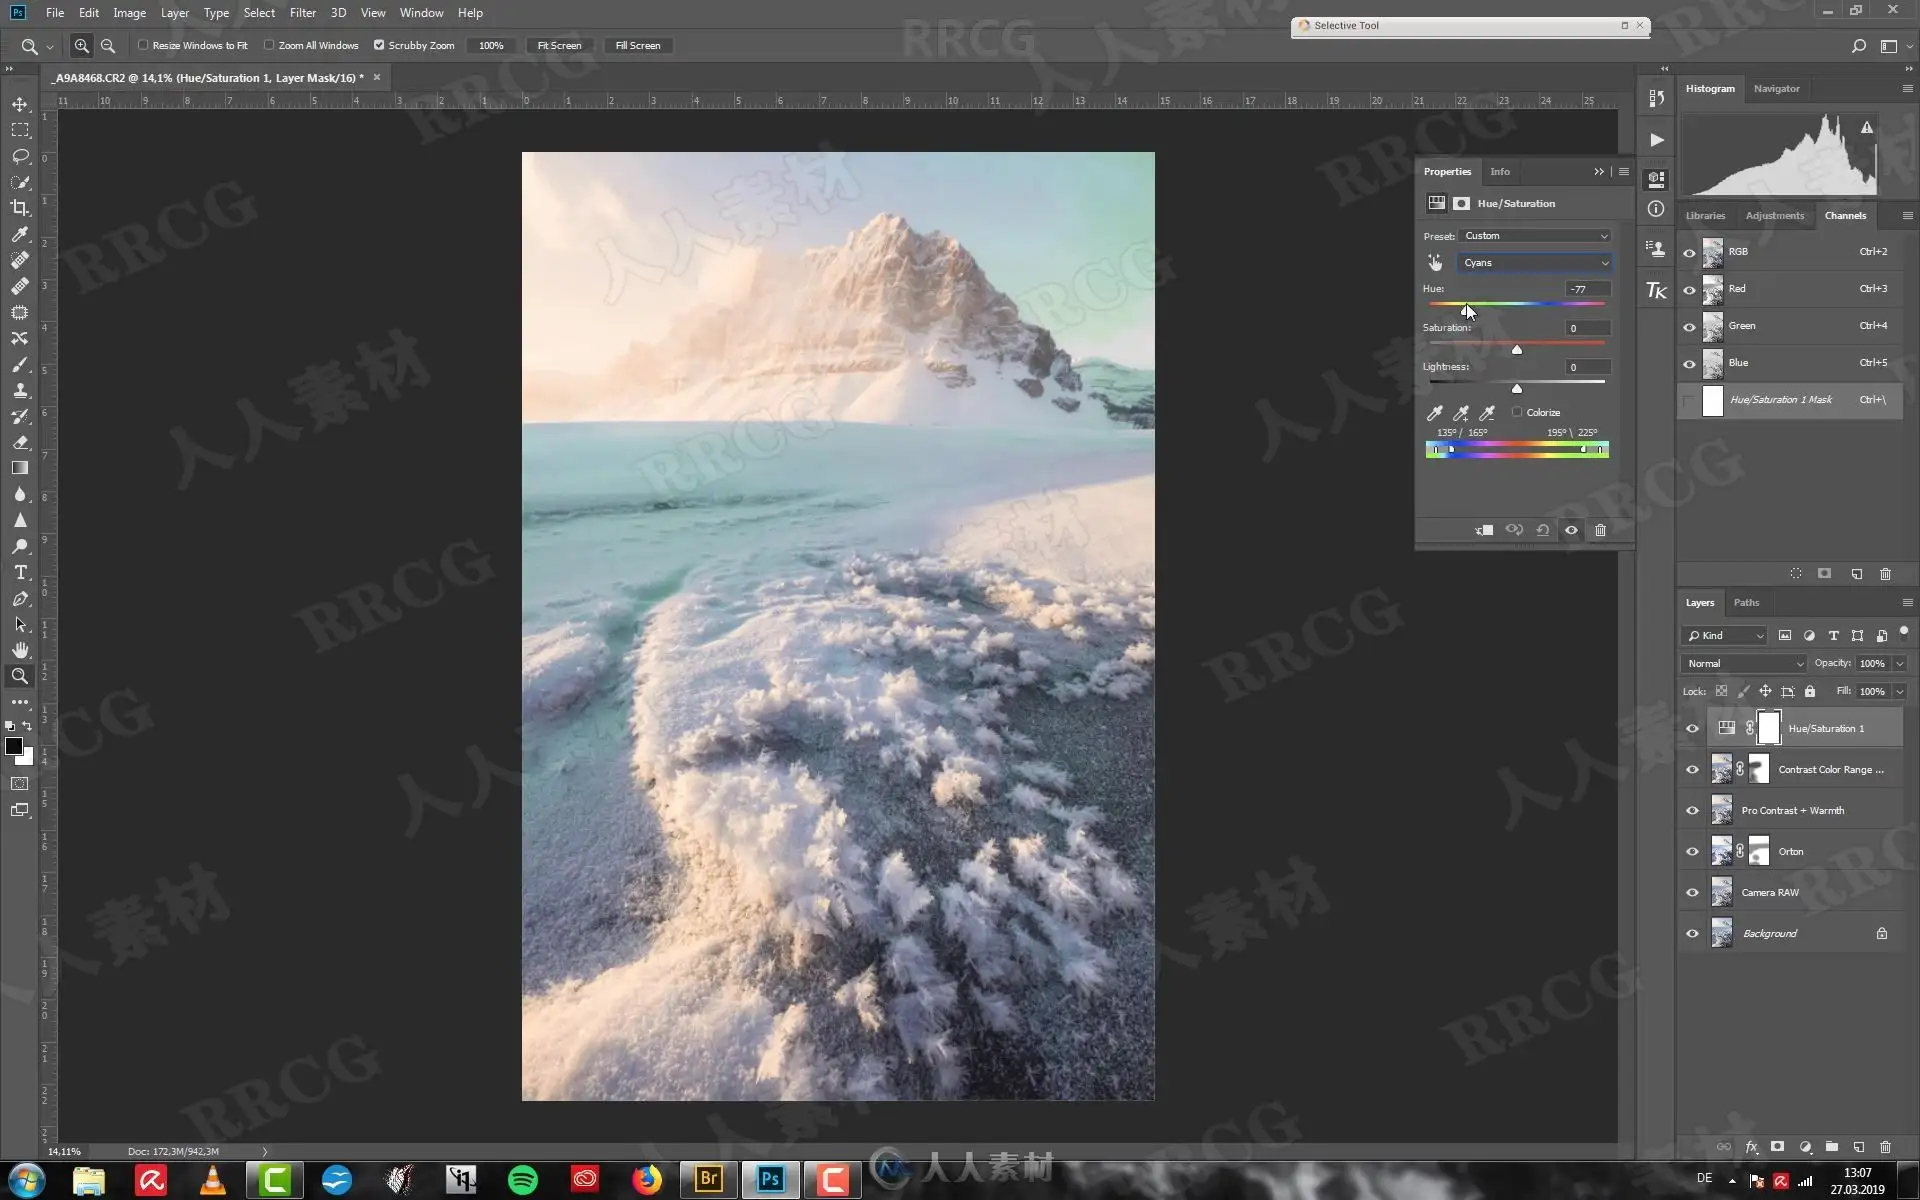Open the Filter menu
The image size is (1920, 1200).
pos(303,13)
